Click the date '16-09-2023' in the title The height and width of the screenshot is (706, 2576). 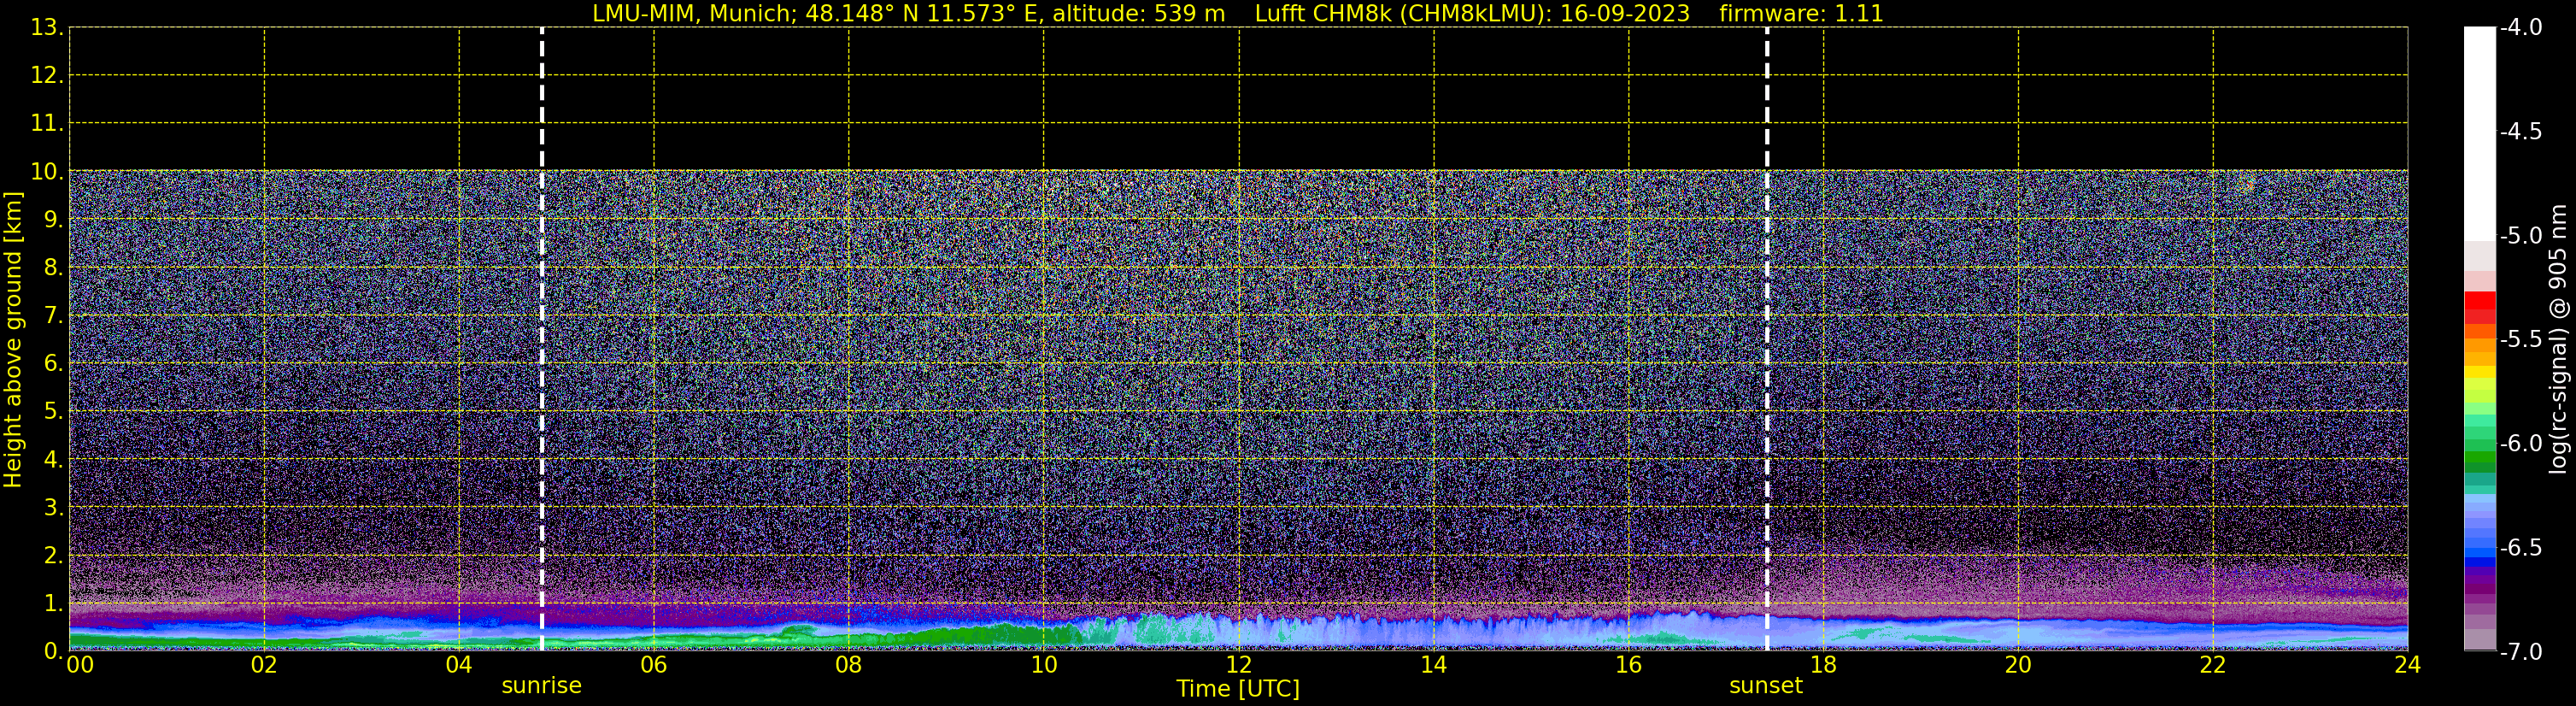(1625, 14)
